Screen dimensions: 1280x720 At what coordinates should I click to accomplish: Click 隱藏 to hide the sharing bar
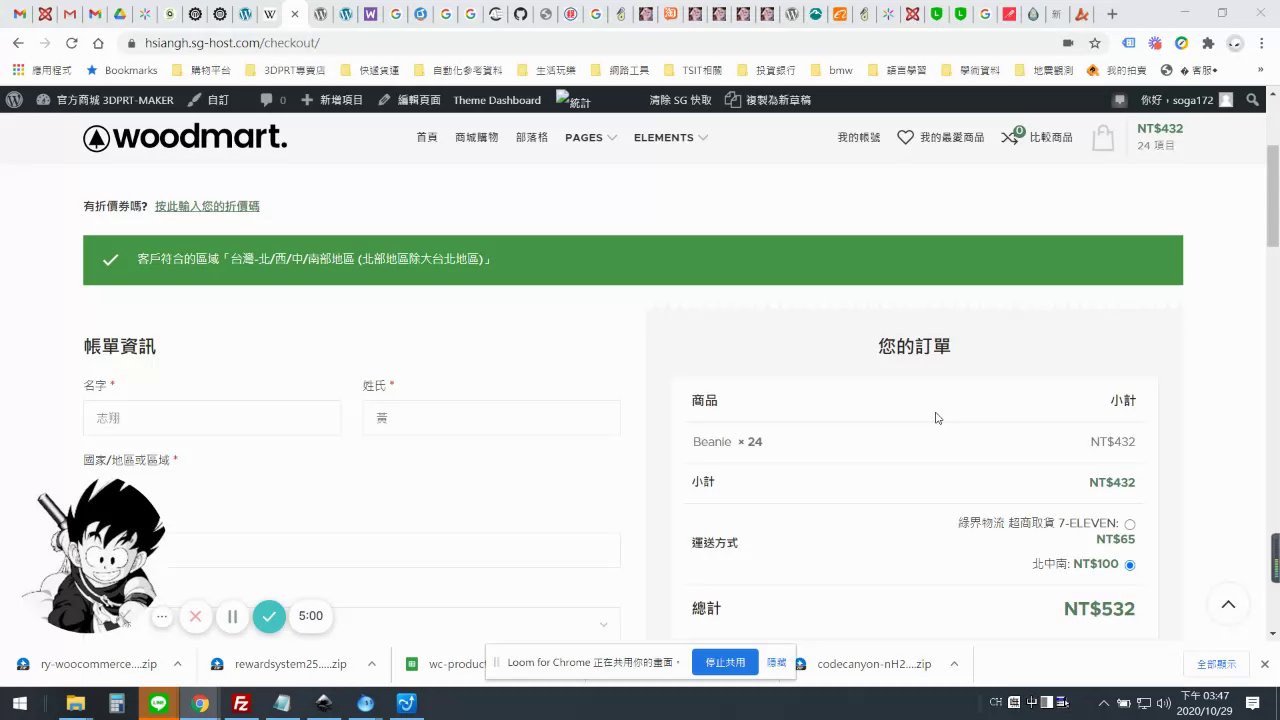pyautogui.click(x=776, y=662)
